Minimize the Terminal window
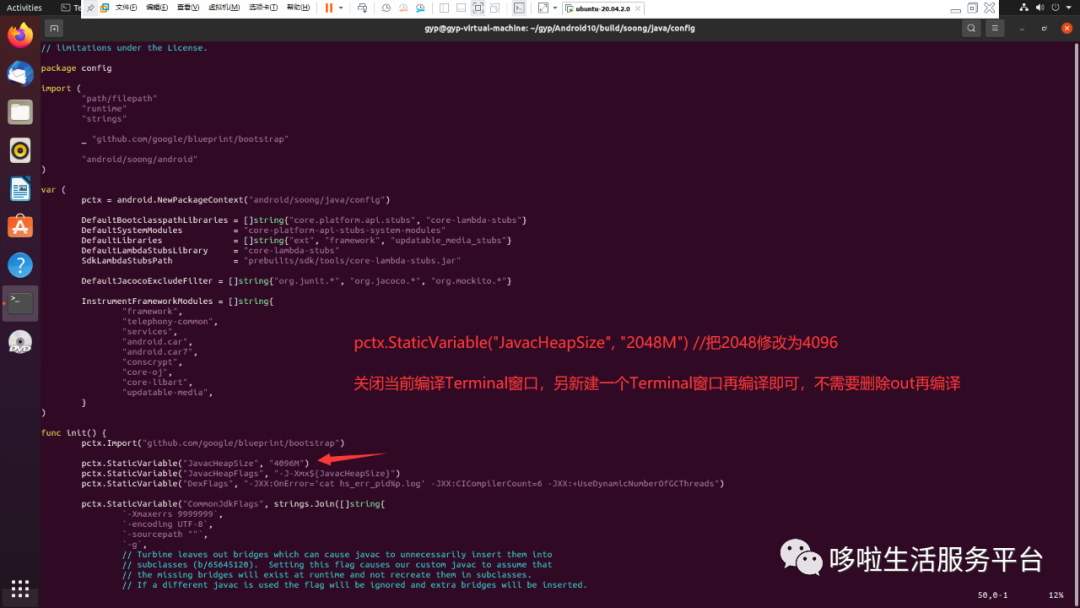 point(1022,28)
